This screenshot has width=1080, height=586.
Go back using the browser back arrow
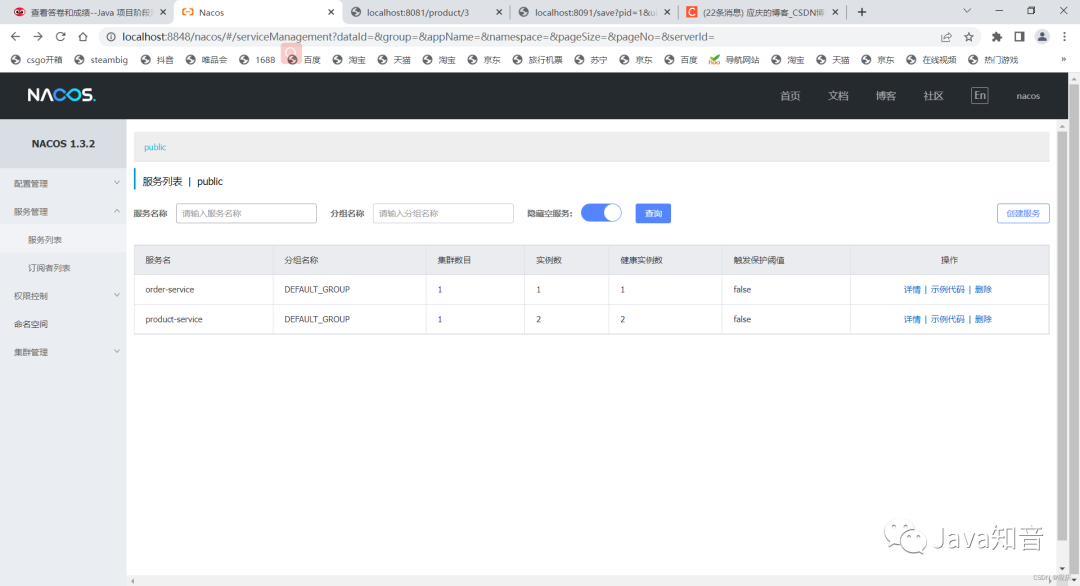pyautogui.click(x=15, y=36)
